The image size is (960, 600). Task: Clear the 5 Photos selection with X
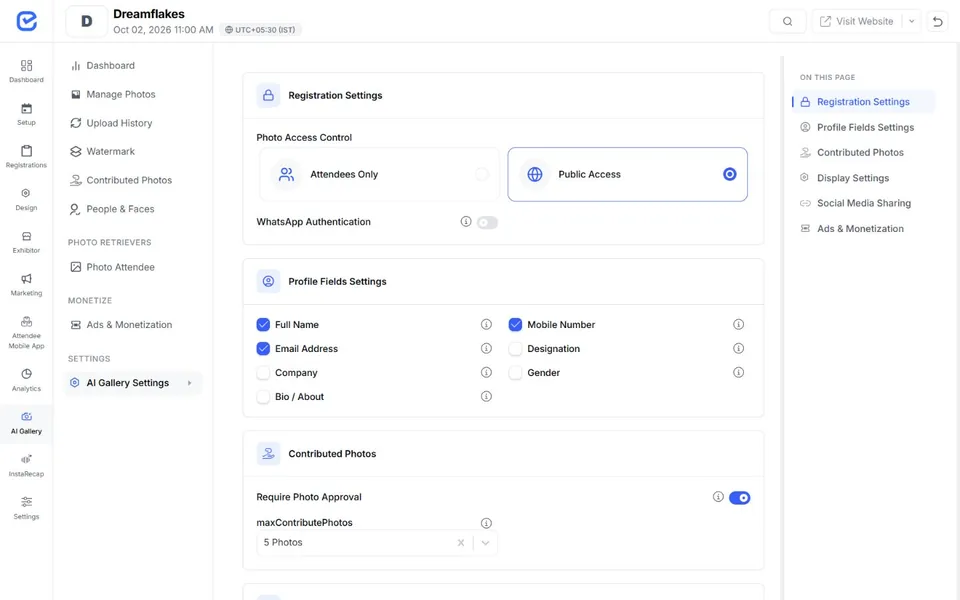pyautogui.click(x=461, y=542)
